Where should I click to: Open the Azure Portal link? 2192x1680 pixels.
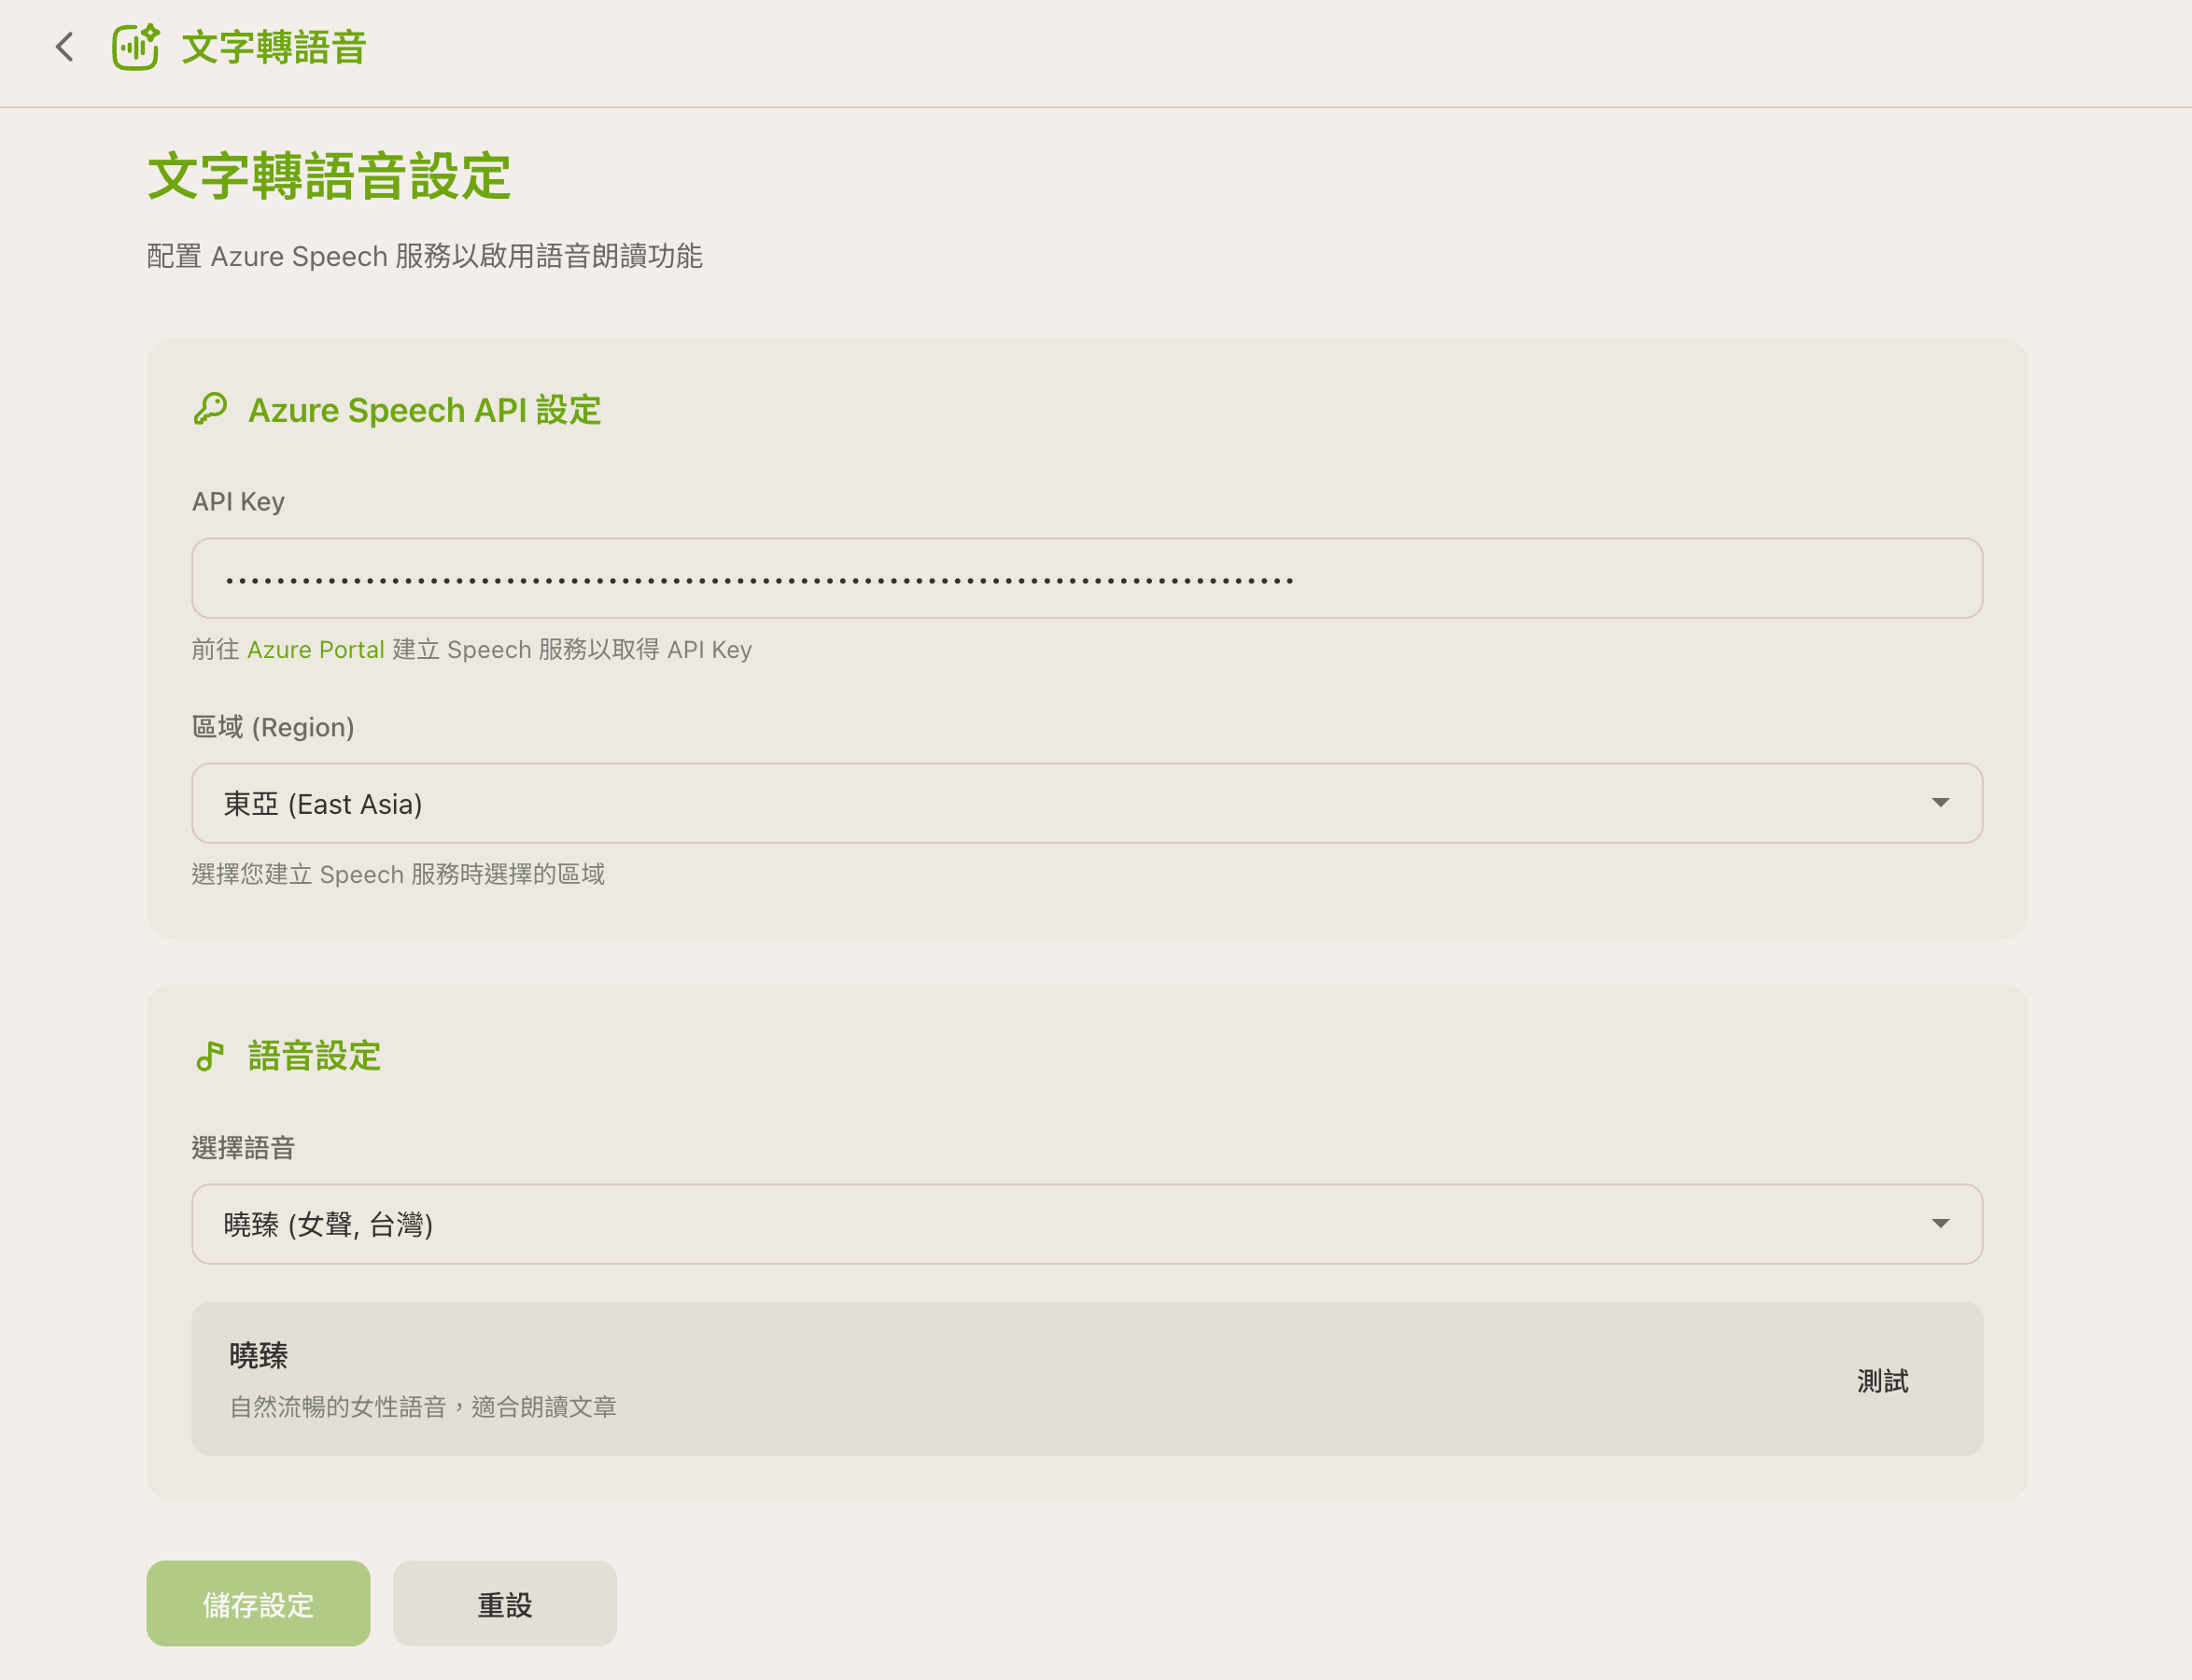315,650
